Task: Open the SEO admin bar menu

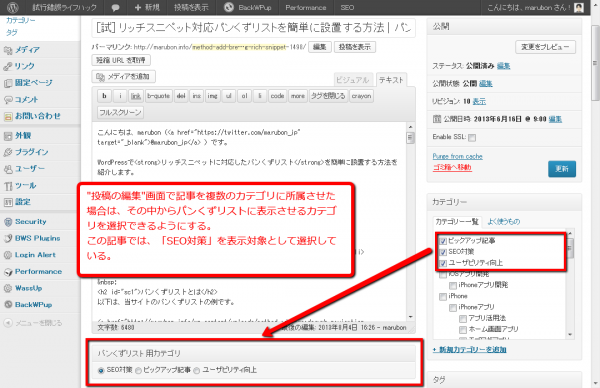Action: [x=347, y=7]
